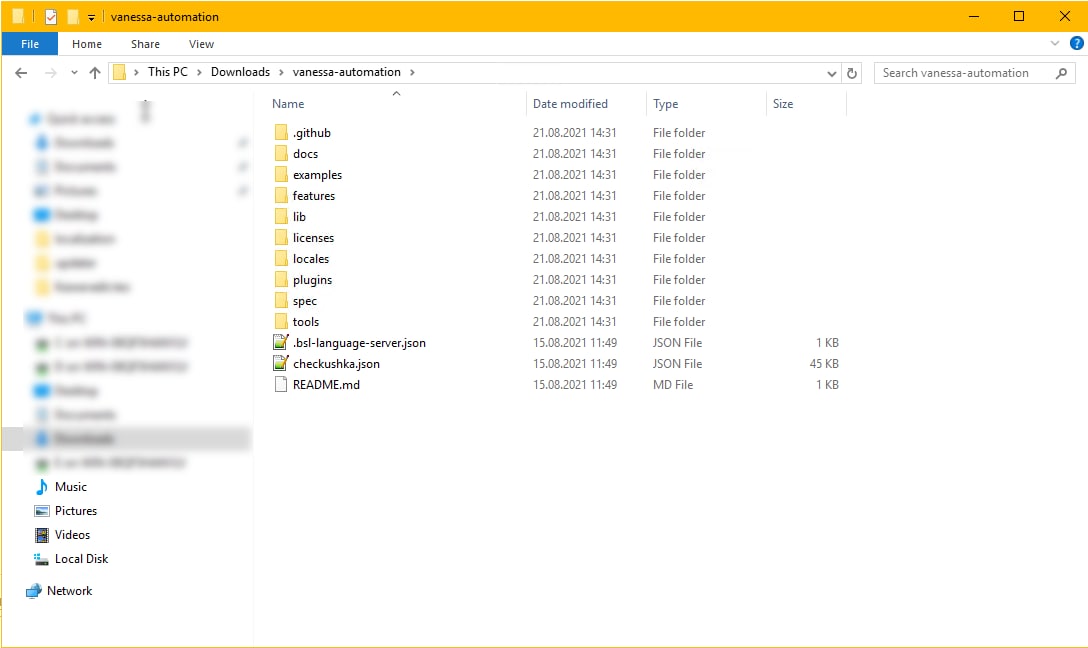
Task: Expand the ribbon with the chevron
Action: (x=1055, y=43)
